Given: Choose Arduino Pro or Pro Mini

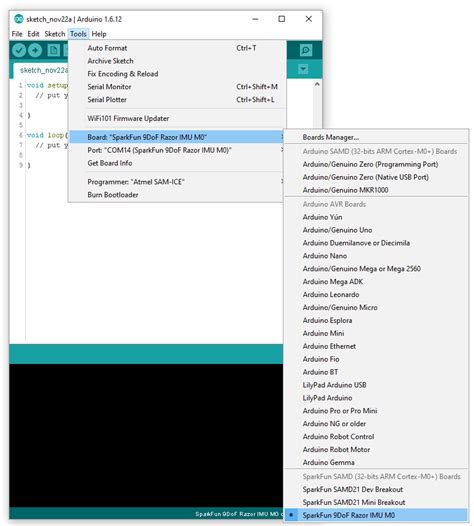Looking at the screenshot, I should coord(376,411).
